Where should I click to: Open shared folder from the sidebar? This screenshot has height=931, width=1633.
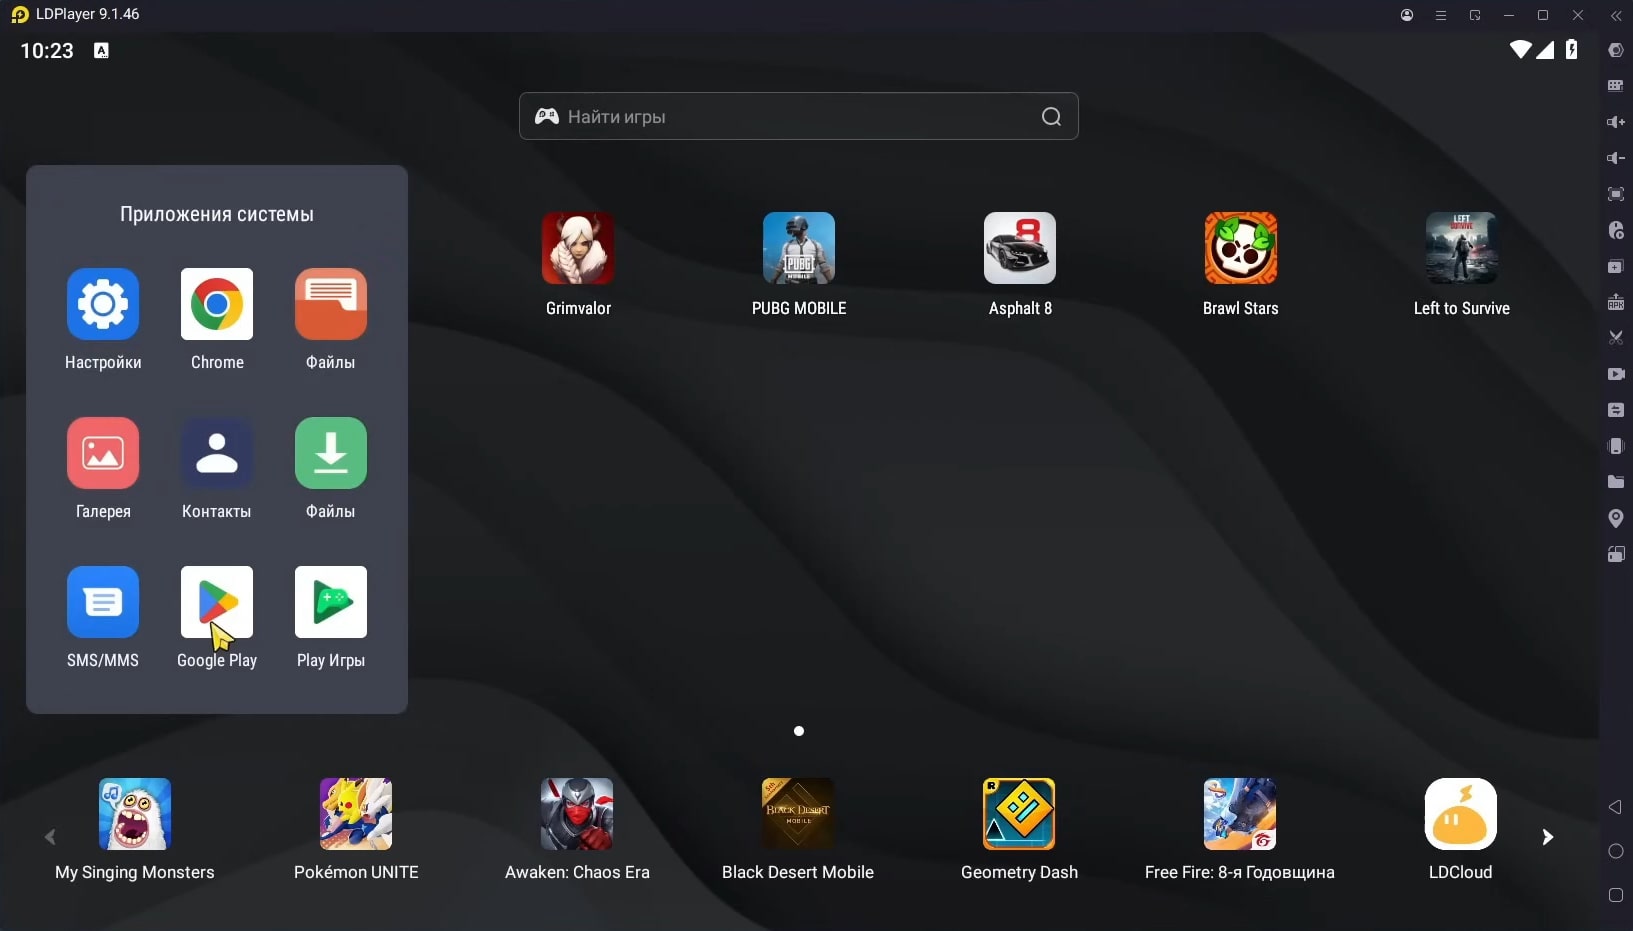coord(1615,482)
